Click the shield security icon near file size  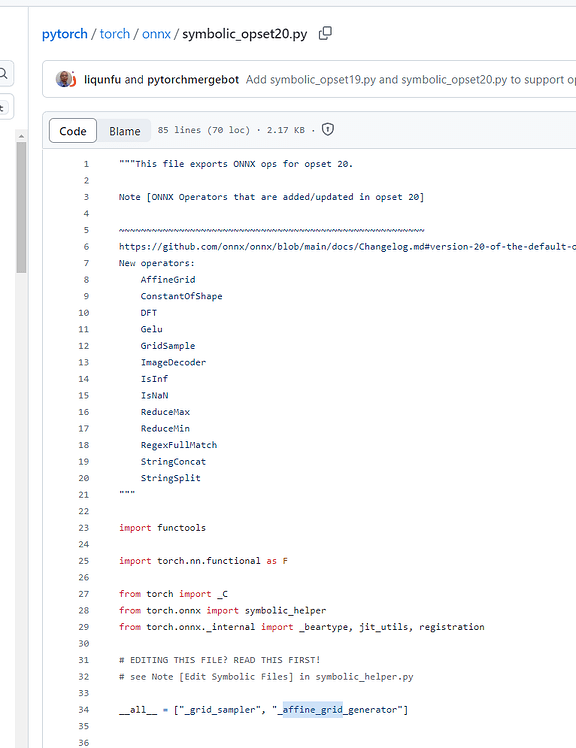click(x=328, y=130)
